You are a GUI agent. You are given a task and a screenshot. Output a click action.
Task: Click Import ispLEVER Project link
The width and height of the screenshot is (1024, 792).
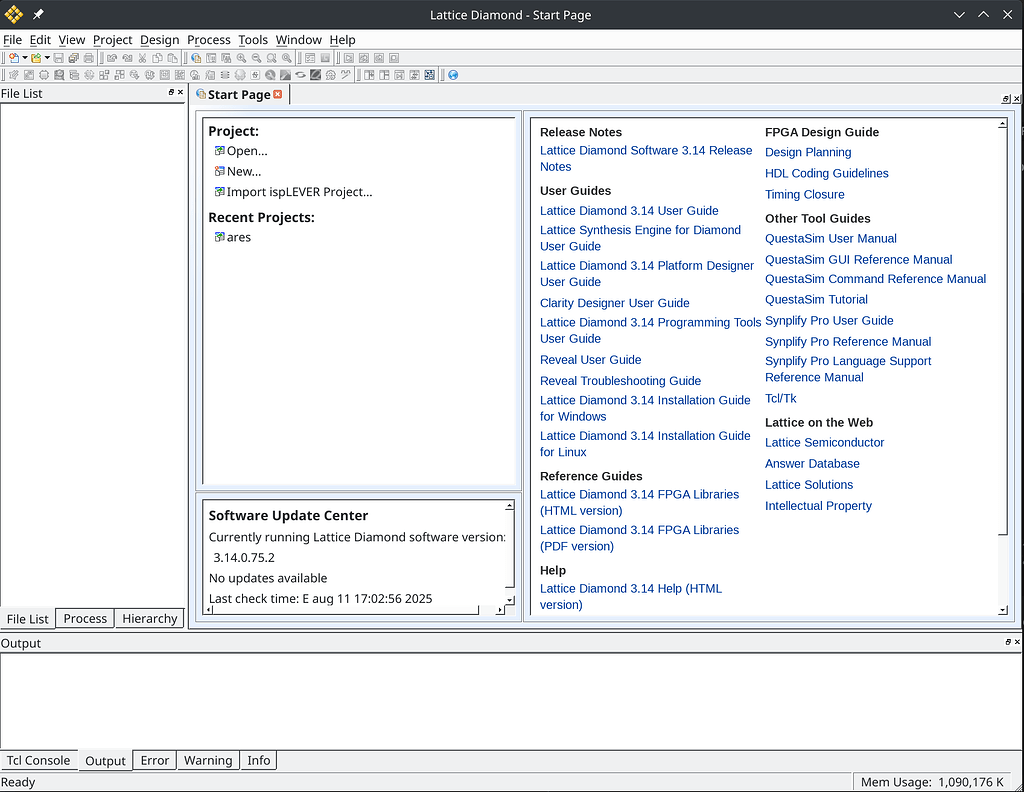299,192
